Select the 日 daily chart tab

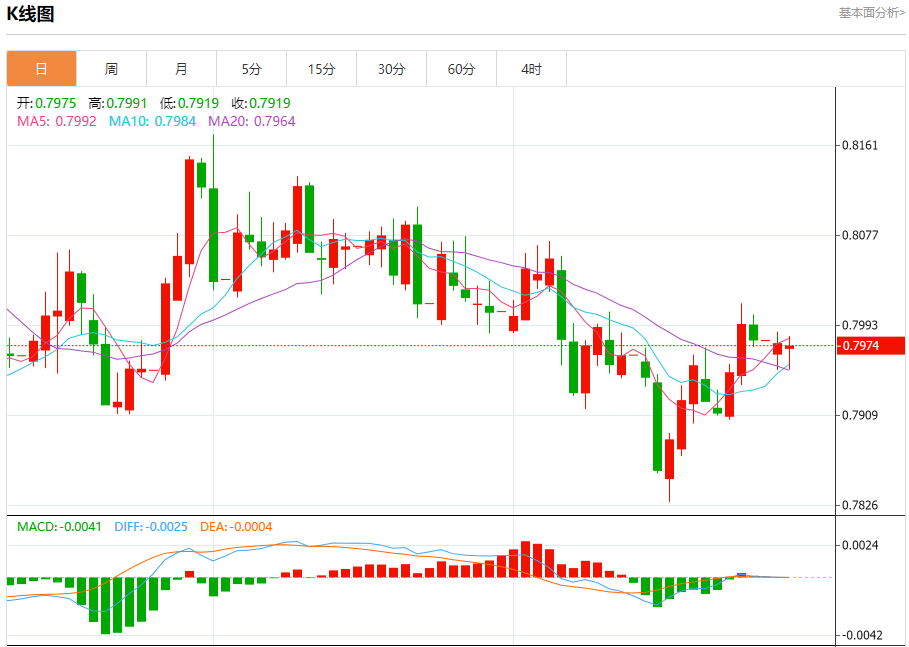click(x=41, y=69)
